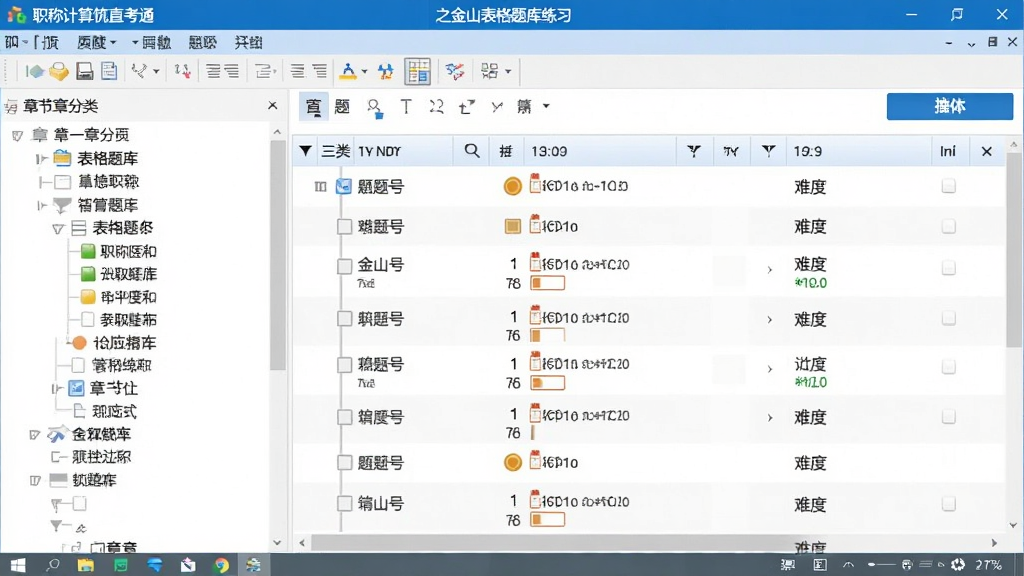Open the Windows Start menu

point(18,565)
